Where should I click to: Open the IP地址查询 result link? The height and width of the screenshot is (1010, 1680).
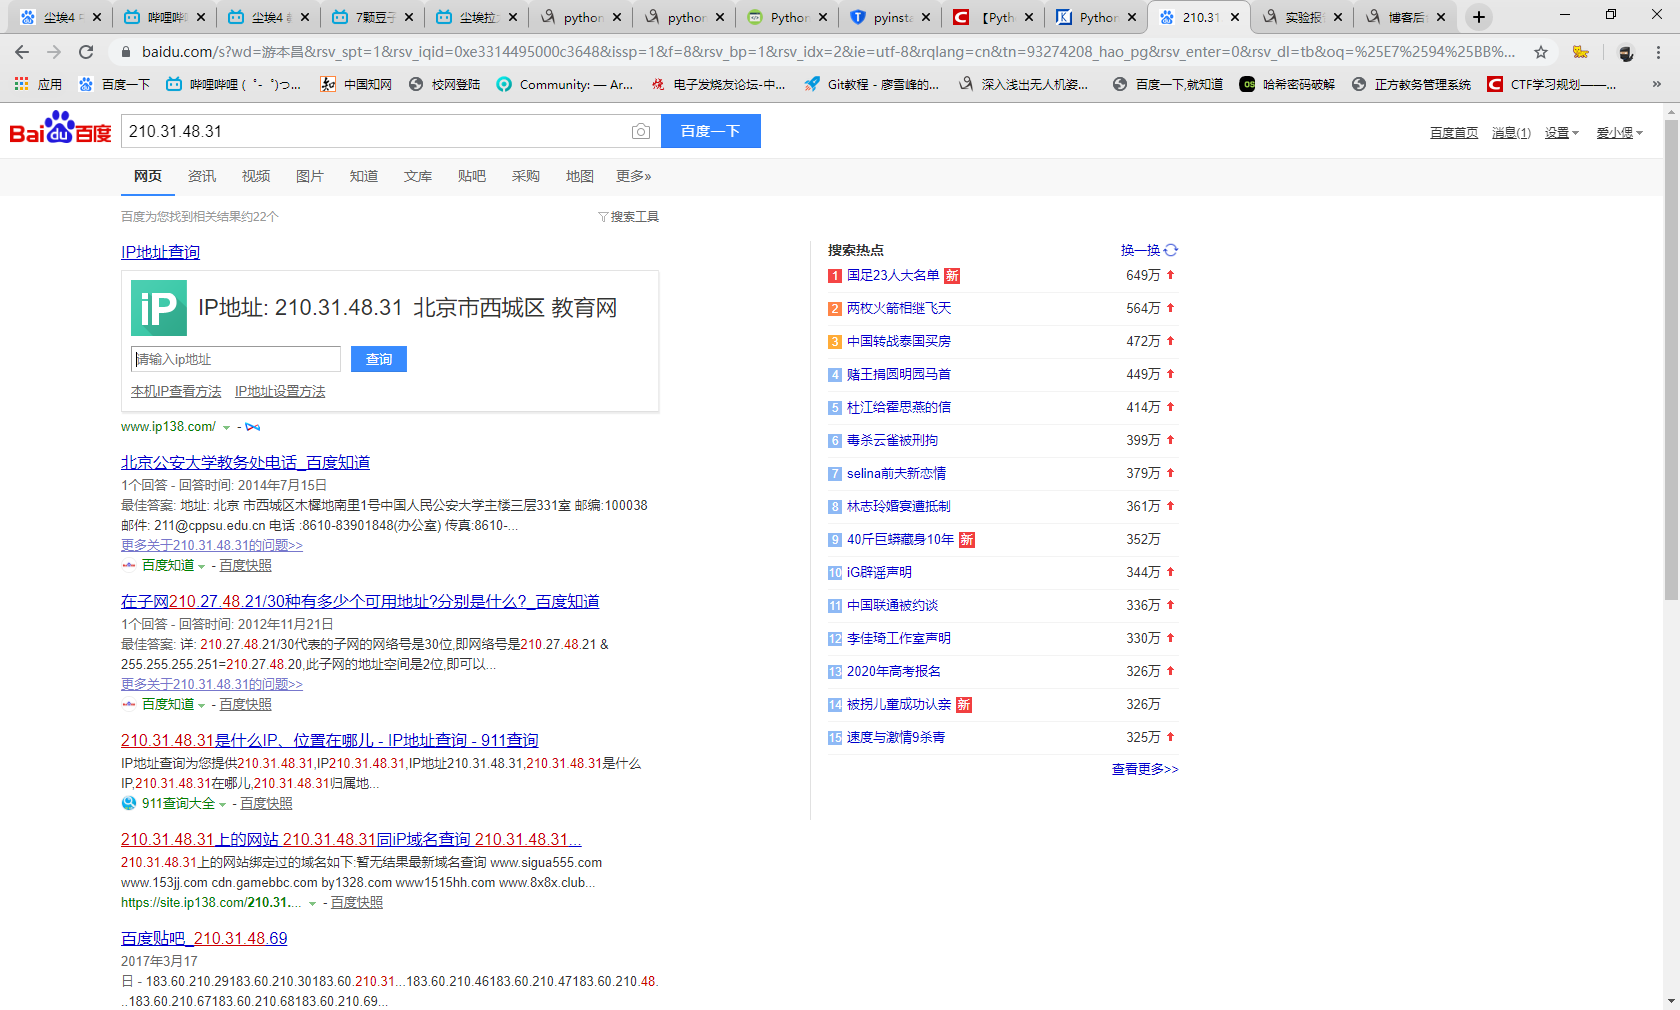(x=161, y=252)
